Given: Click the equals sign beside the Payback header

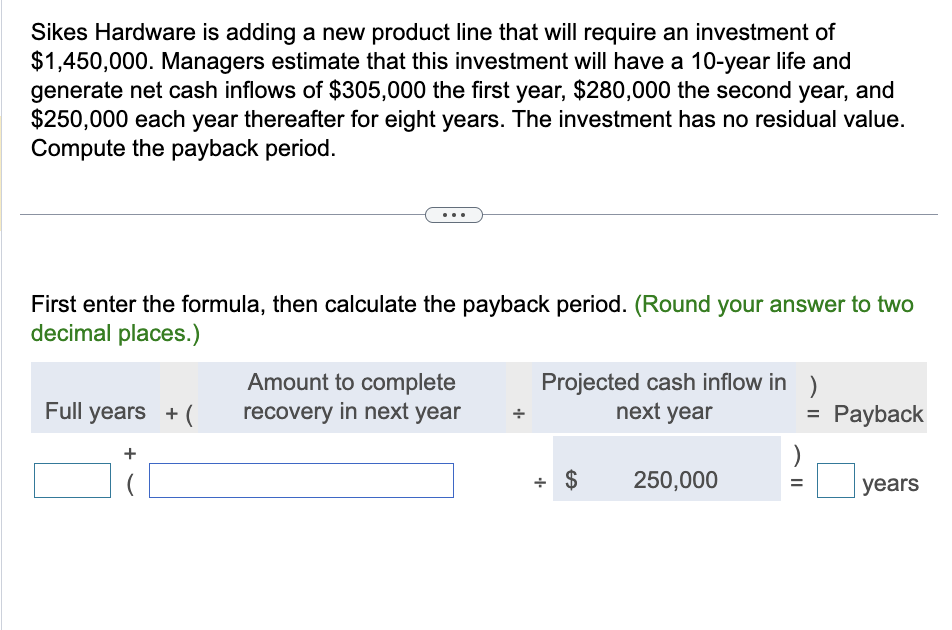Looking at the screenshot, I should pyautogui.click(x=814, y=414).
